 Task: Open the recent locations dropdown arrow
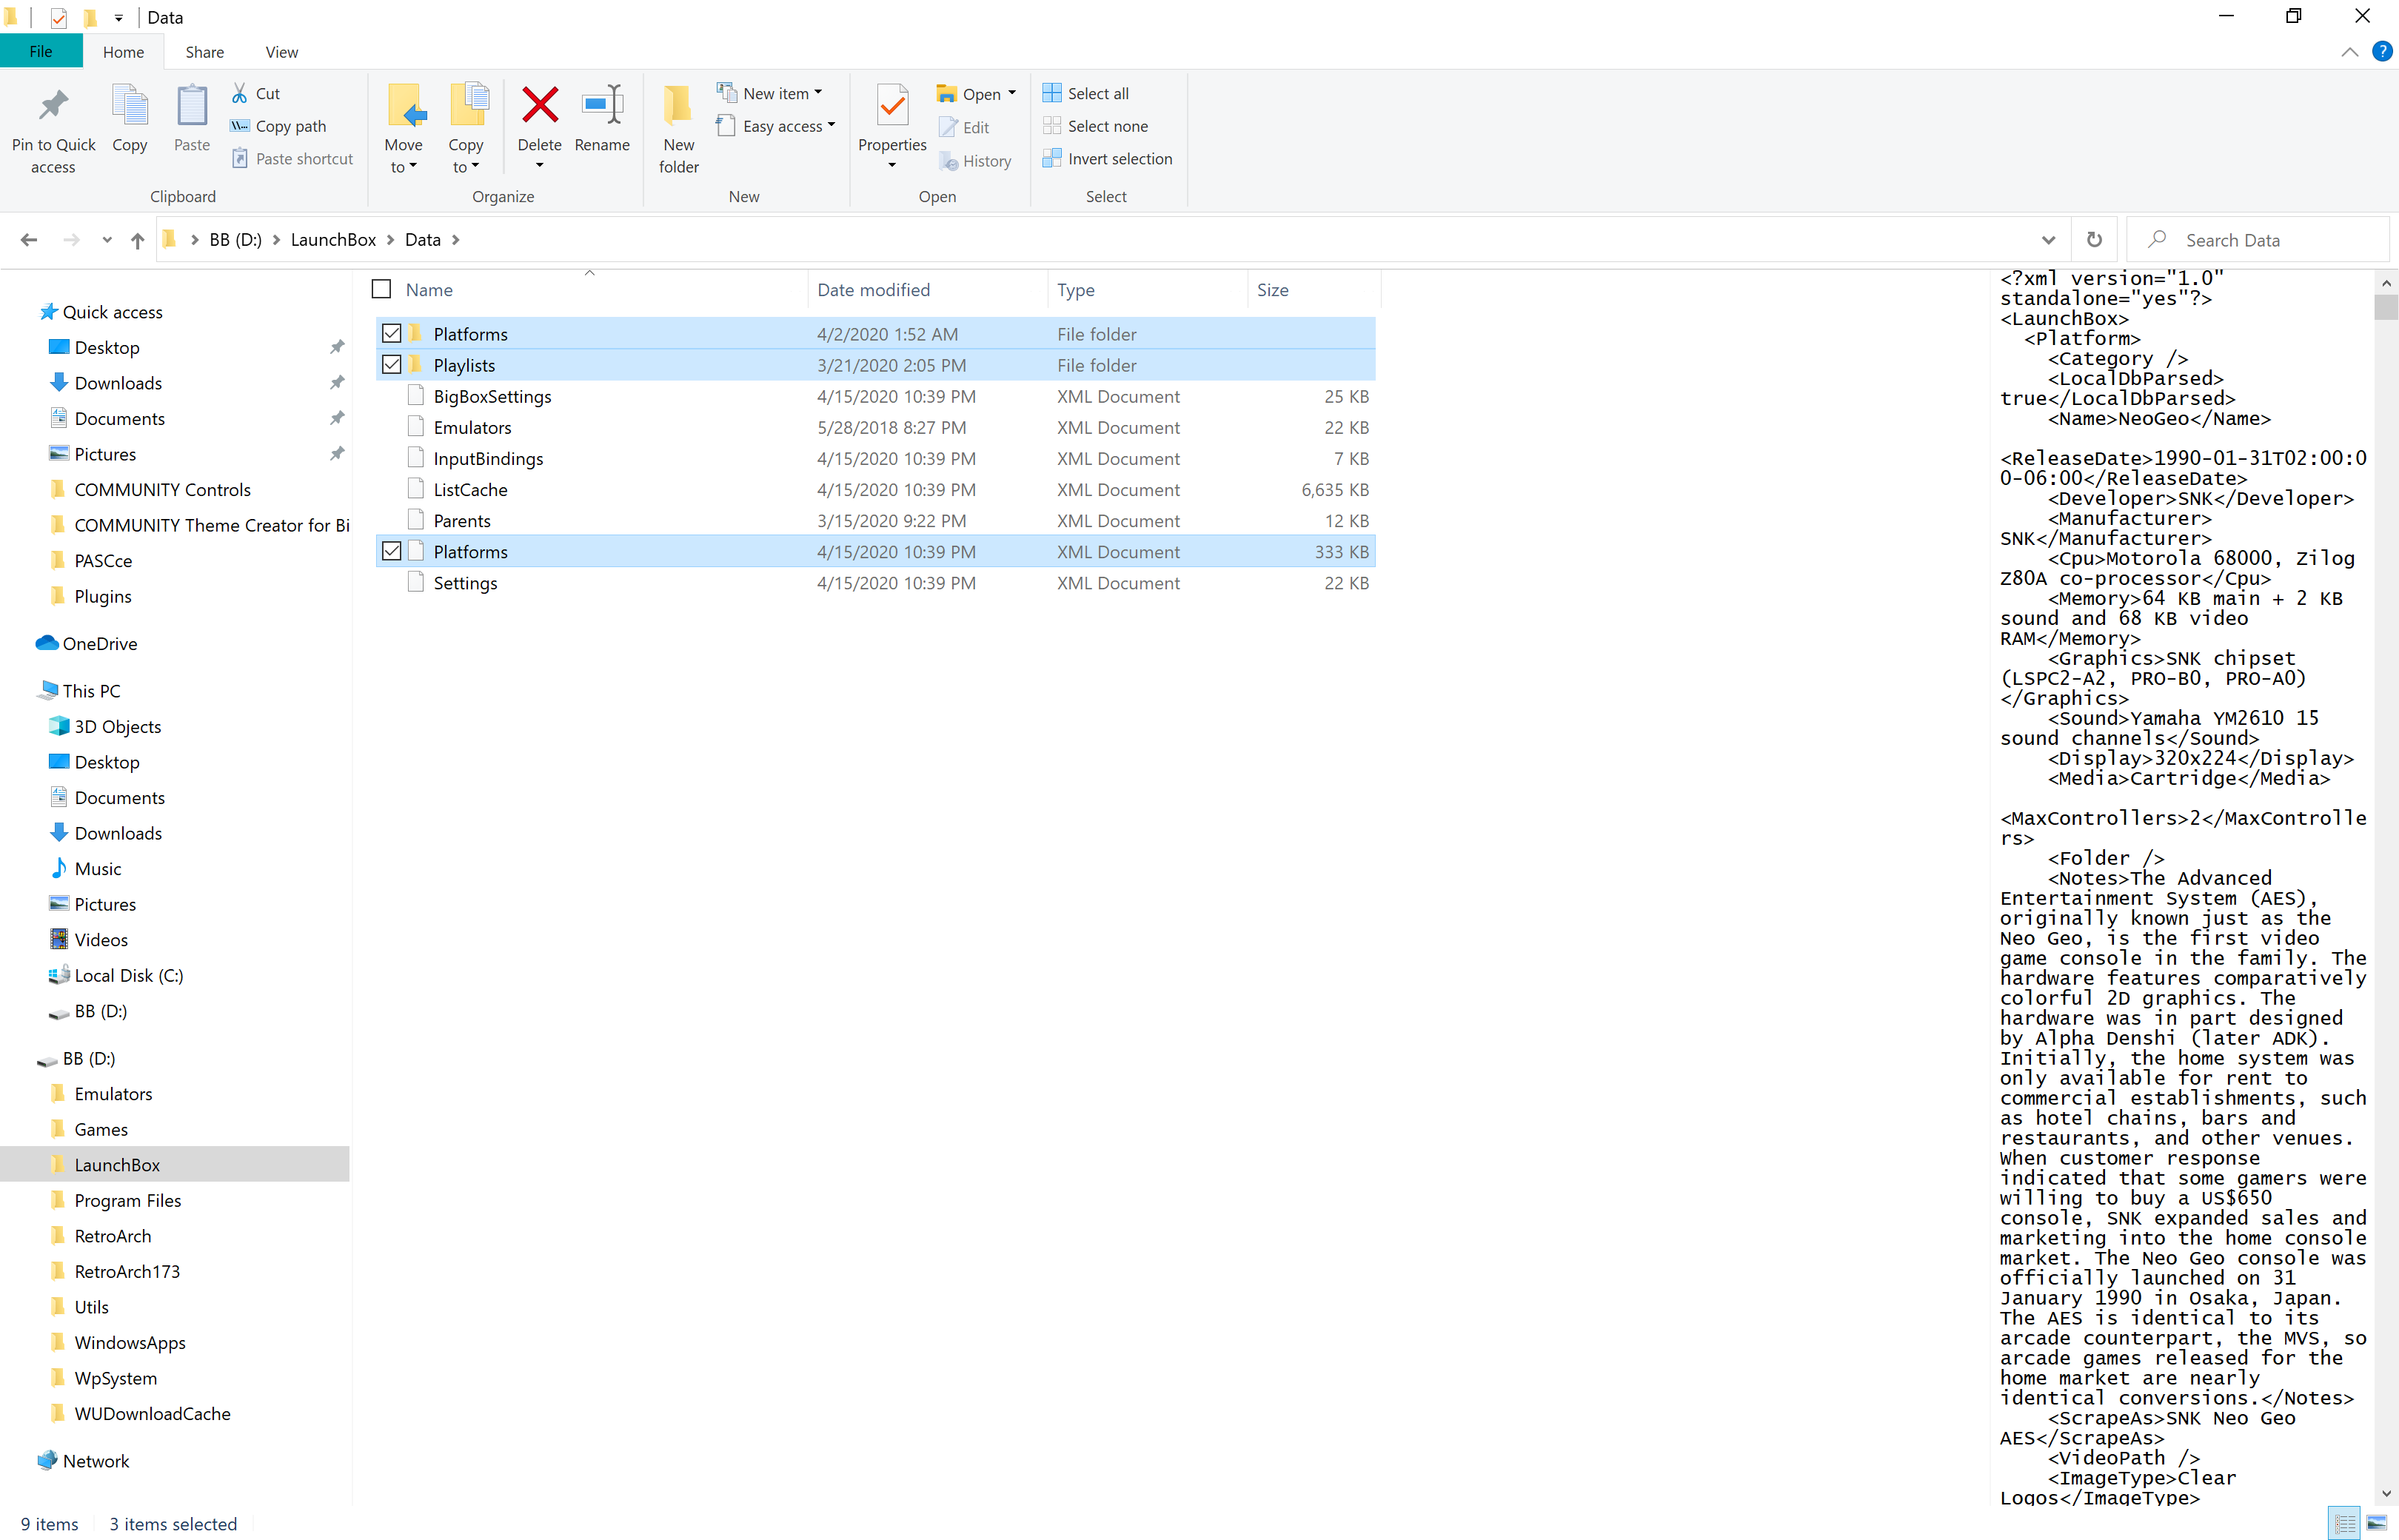point(107,240)
